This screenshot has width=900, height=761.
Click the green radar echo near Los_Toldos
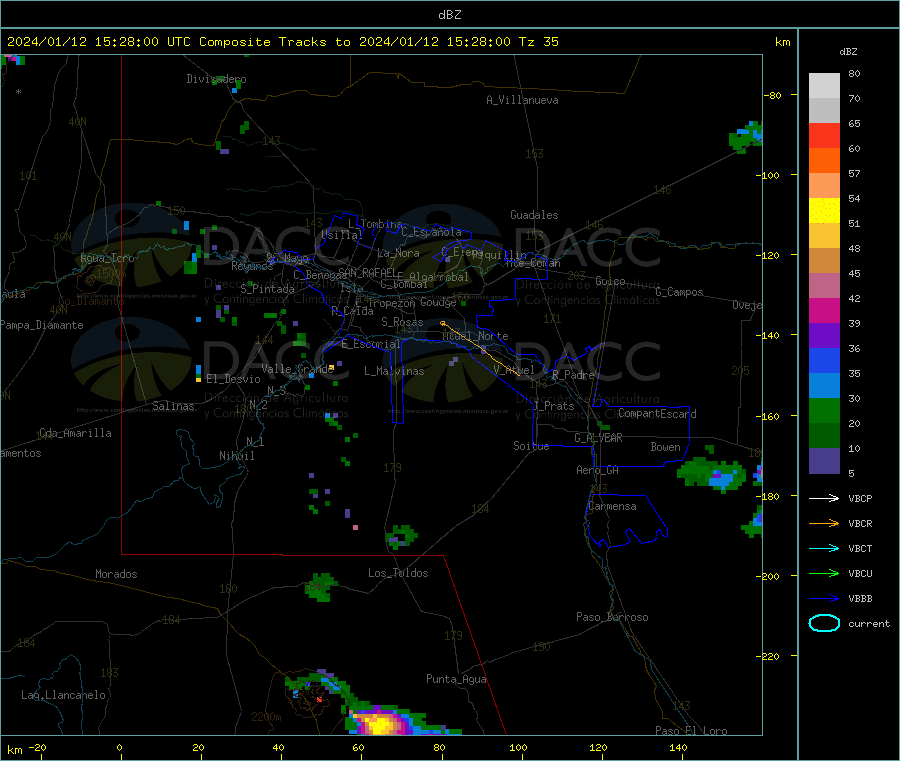[401, 537]
